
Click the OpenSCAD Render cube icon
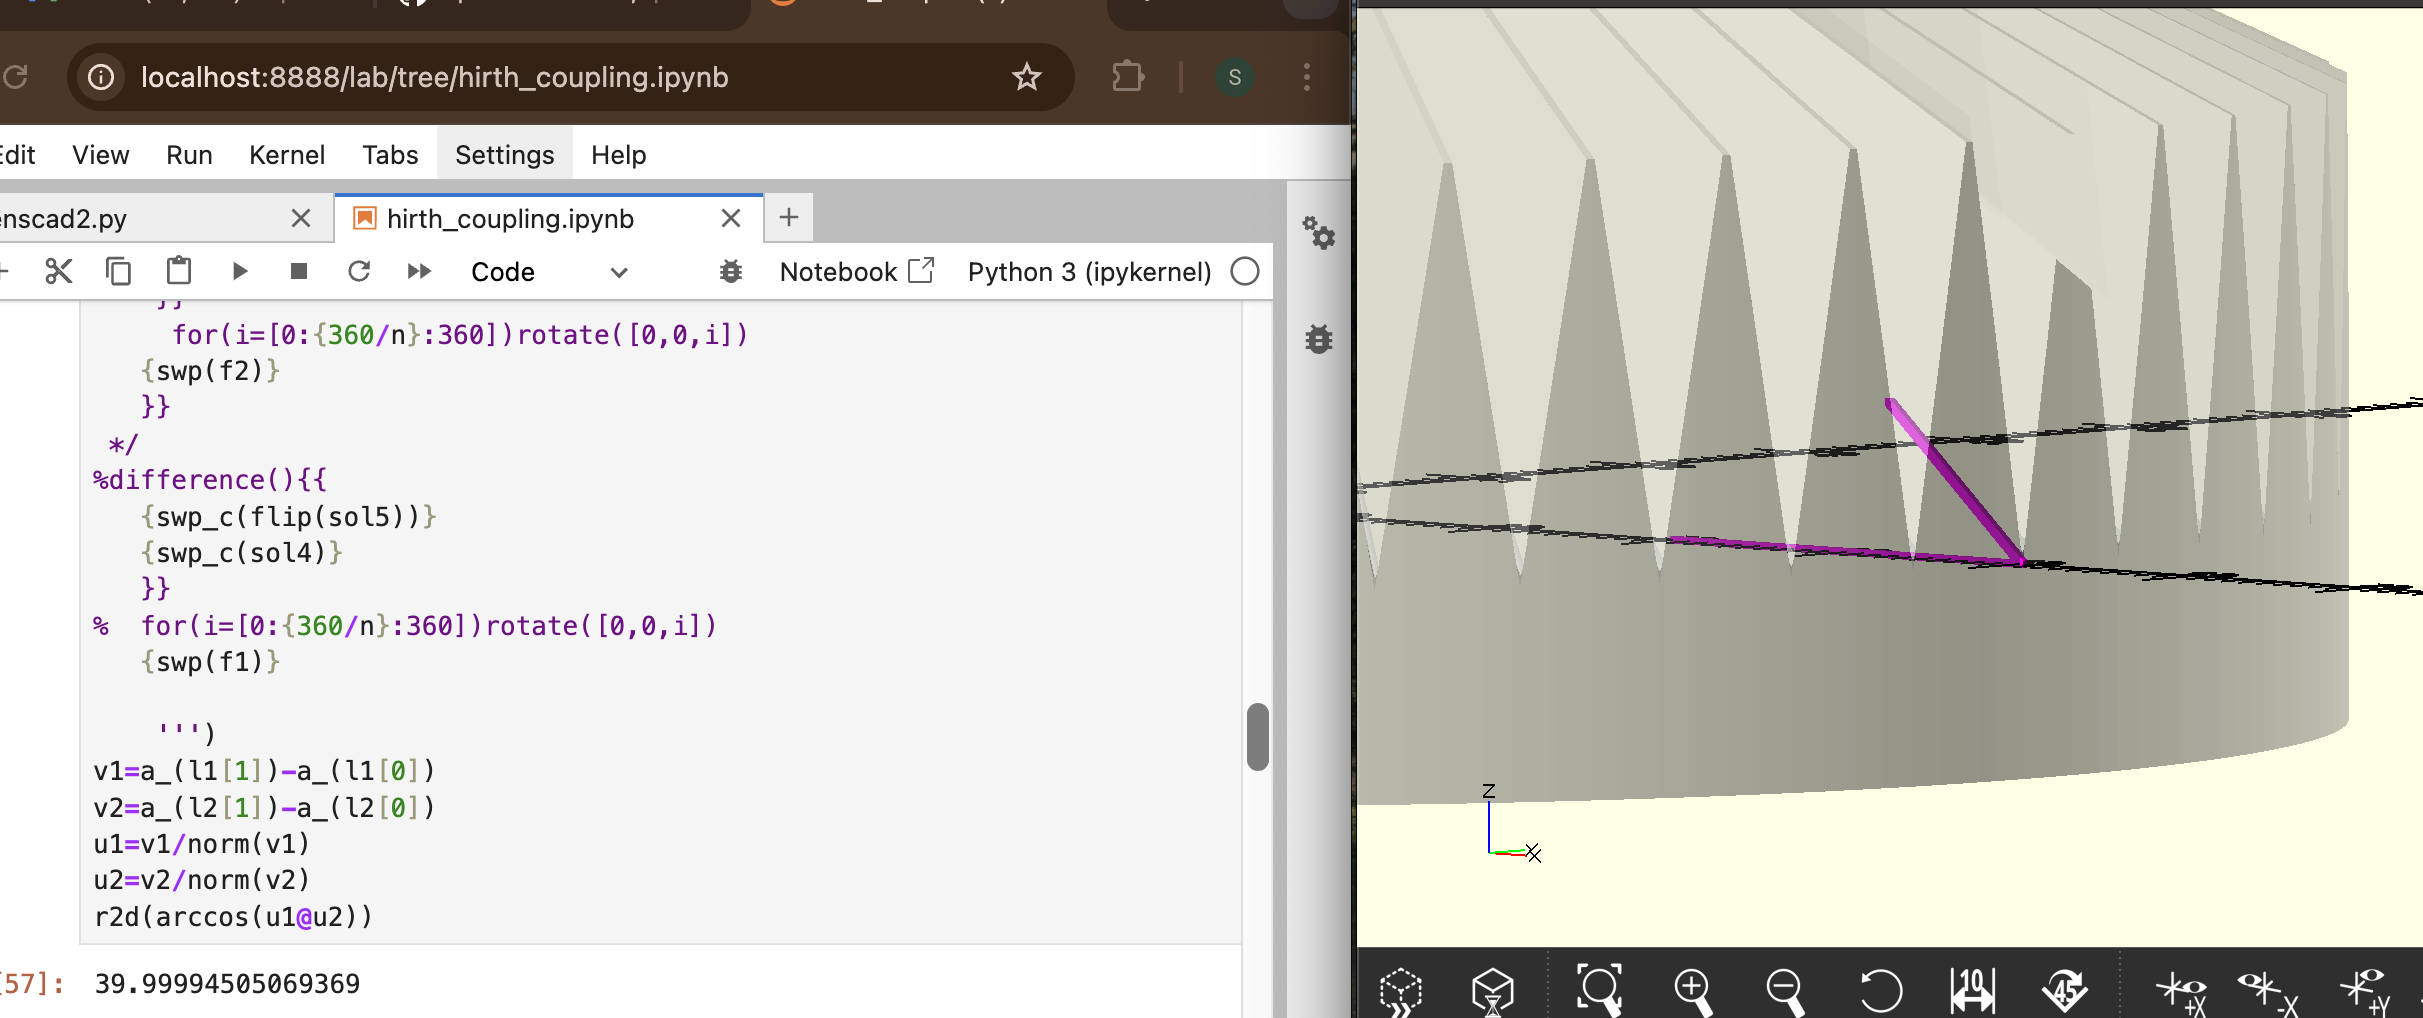click(x=1492, y=990)
